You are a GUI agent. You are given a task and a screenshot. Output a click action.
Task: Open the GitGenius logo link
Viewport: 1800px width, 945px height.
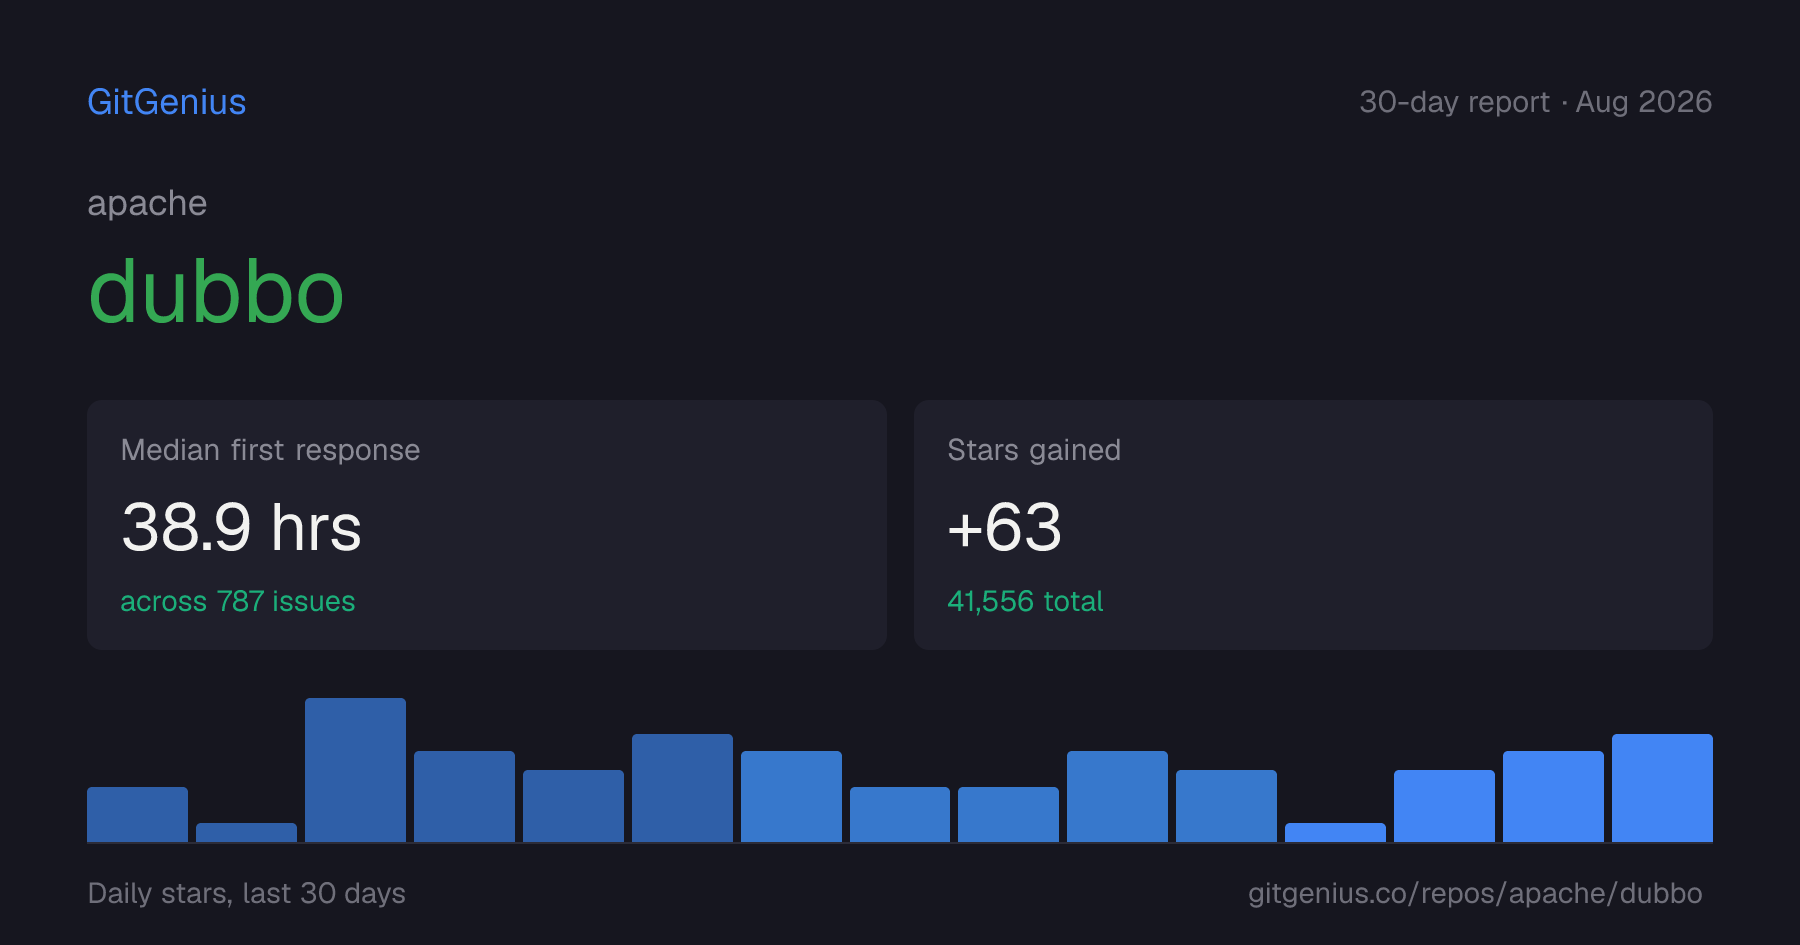point(167,102)
